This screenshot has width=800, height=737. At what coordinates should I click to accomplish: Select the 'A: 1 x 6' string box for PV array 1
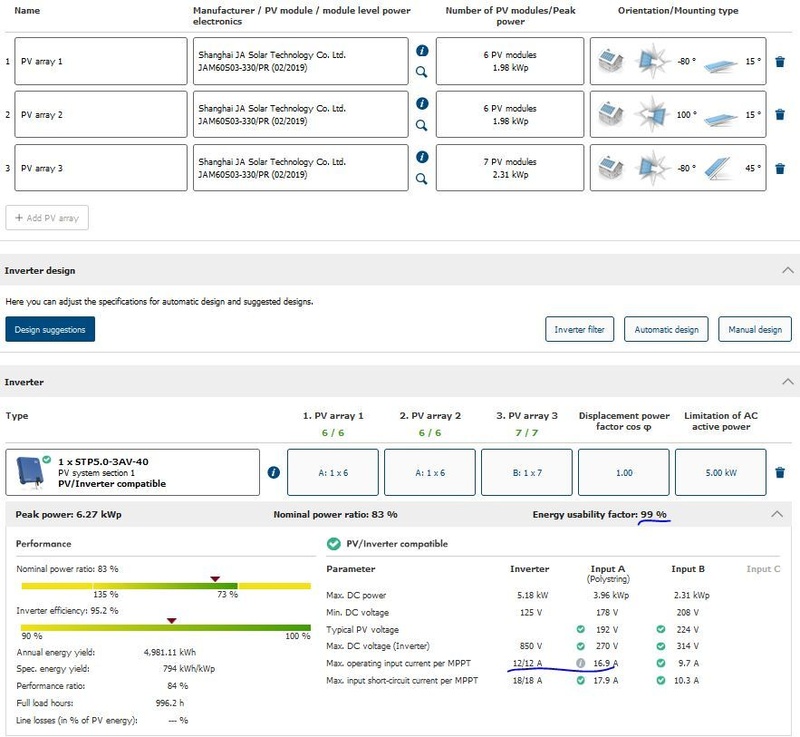point(332,472)
